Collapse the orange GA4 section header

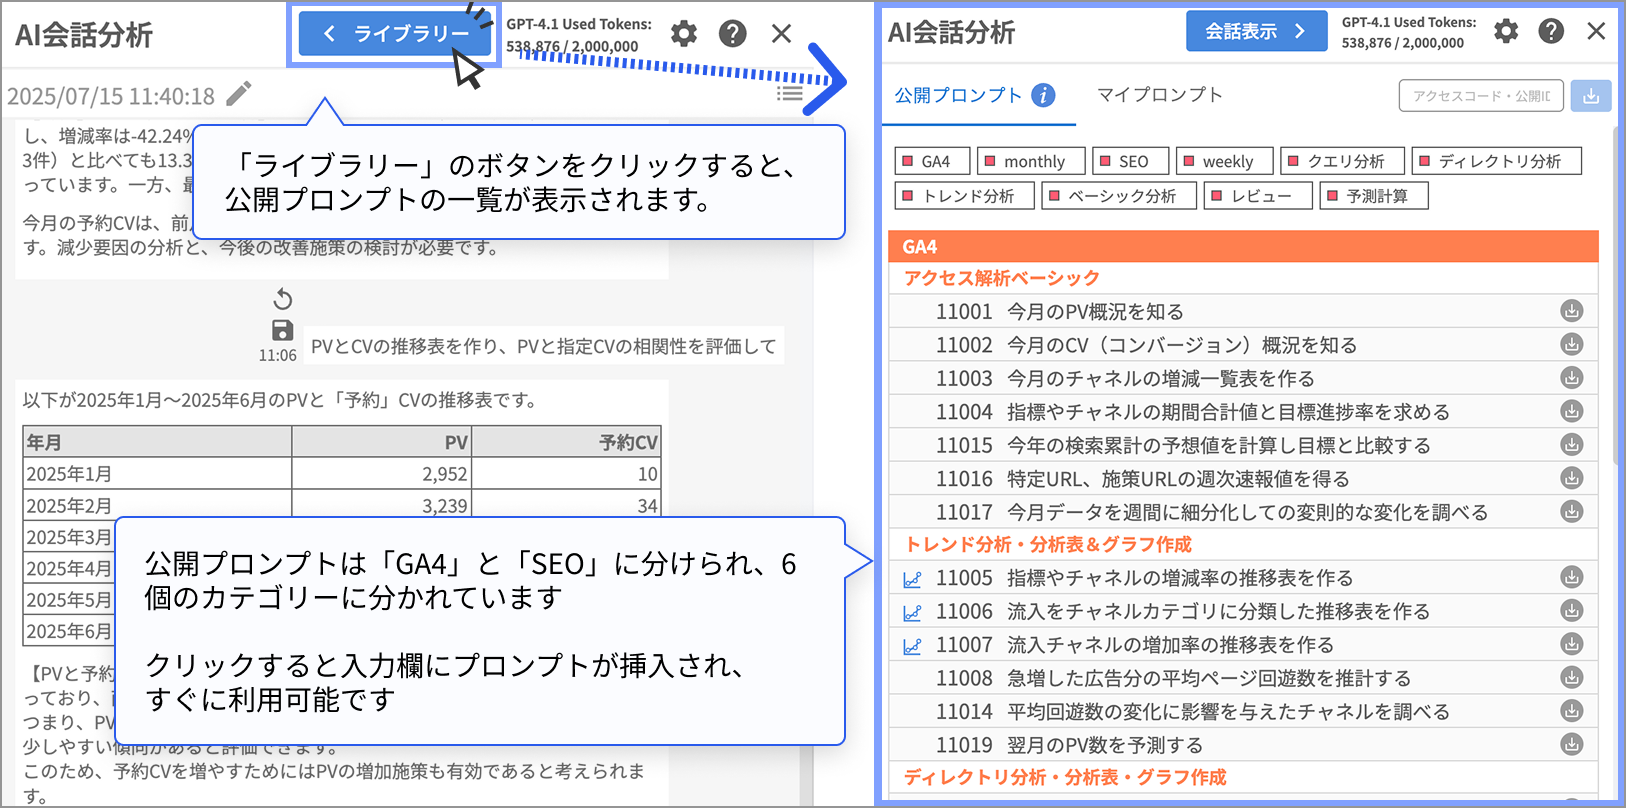(1242, 247)
